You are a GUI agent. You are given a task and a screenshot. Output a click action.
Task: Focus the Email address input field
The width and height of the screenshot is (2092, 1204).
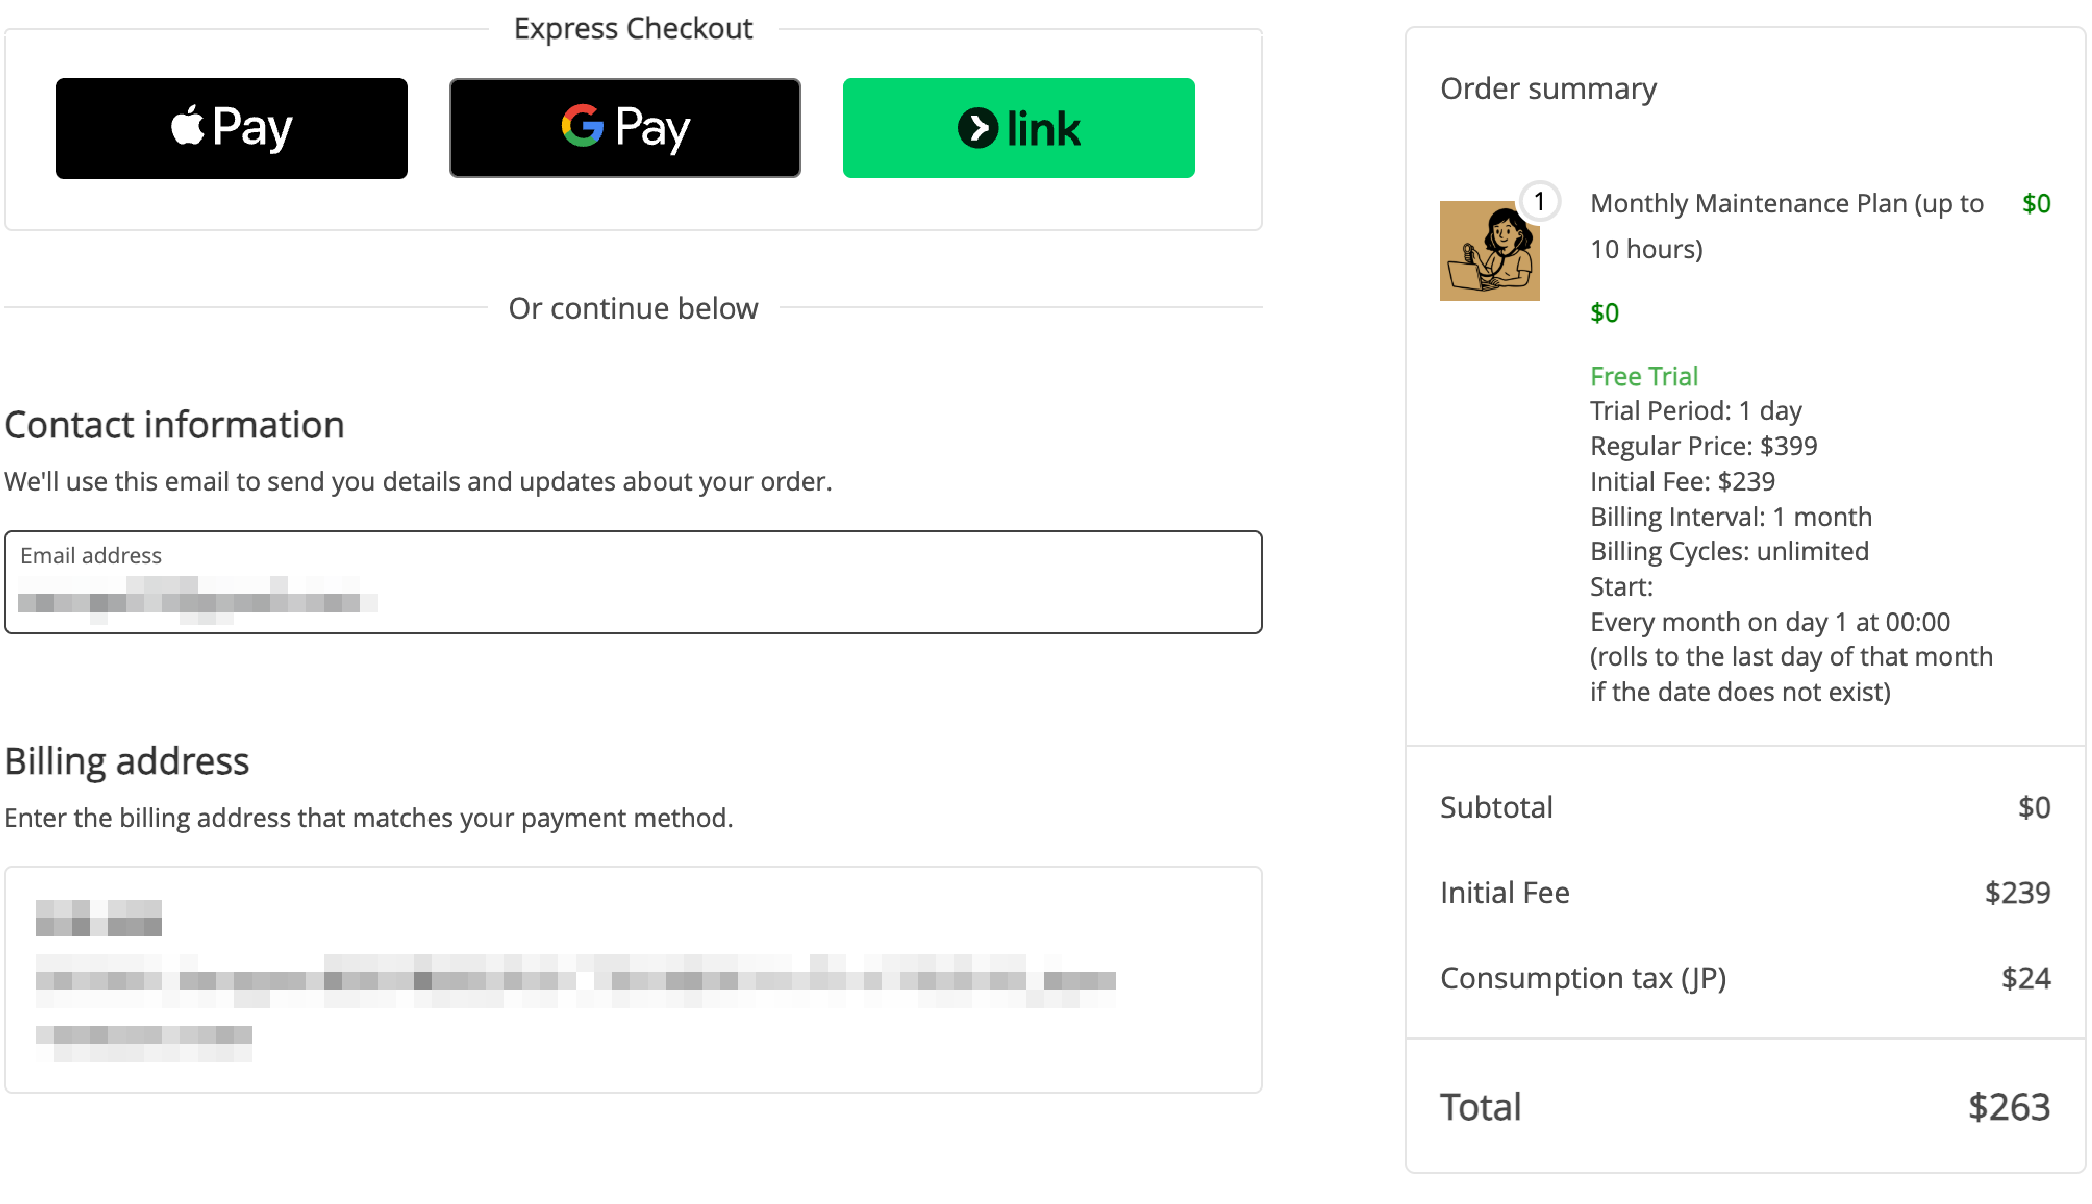(633, 583)
